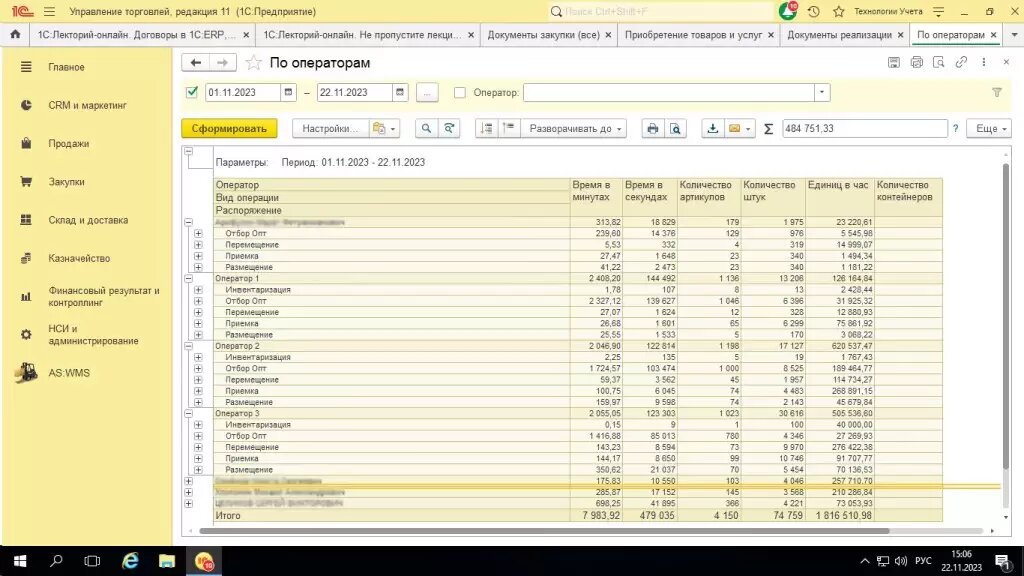Click the sum sigma icon
The height and width of the screenshot is (576, 1024).
pyautogui.click(x=769, y=129)
